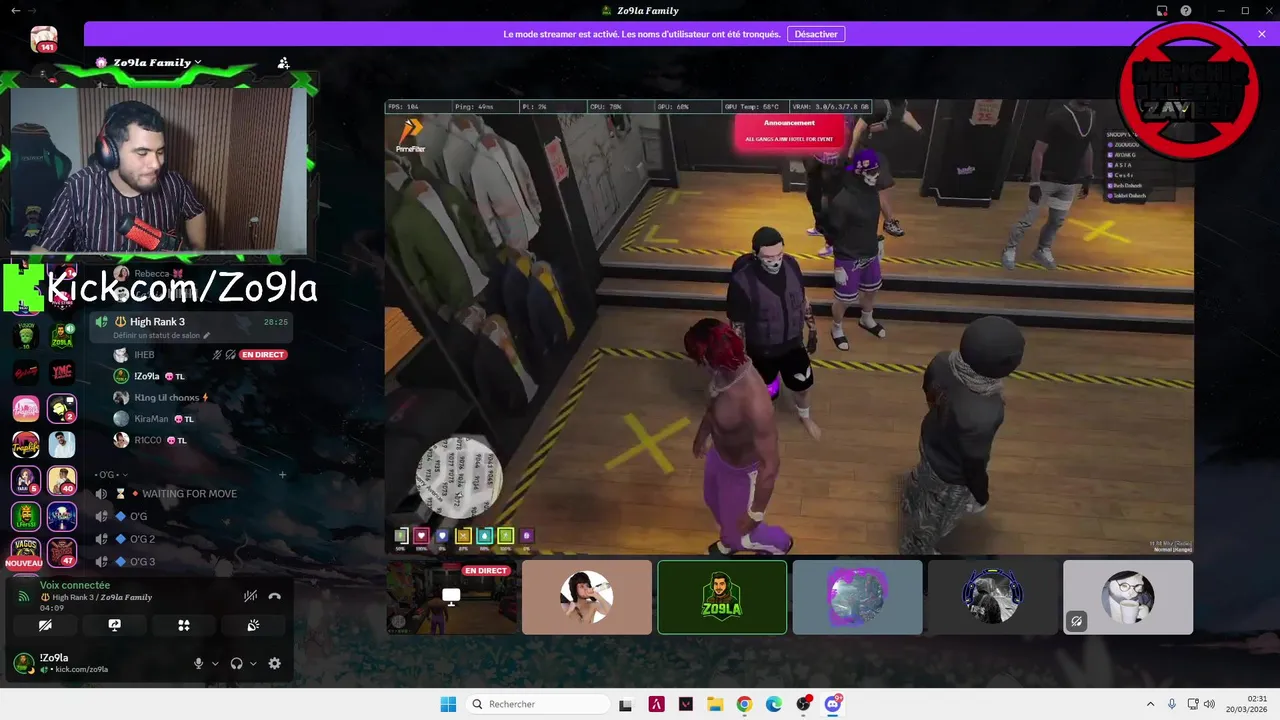Open server icon with 47 badge
Viewport: 1280px width, 720px height.
point(62,552)
